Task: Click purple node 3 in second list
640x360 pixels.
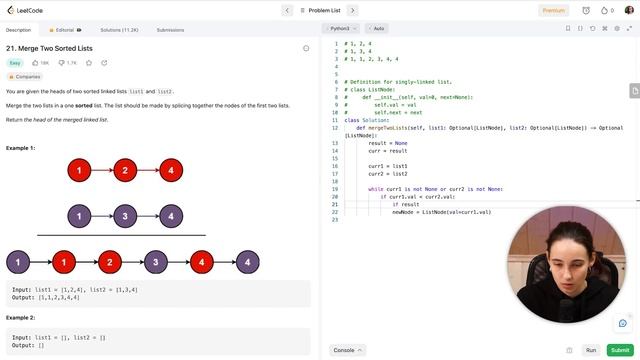Action: click(x=125, y=216)
